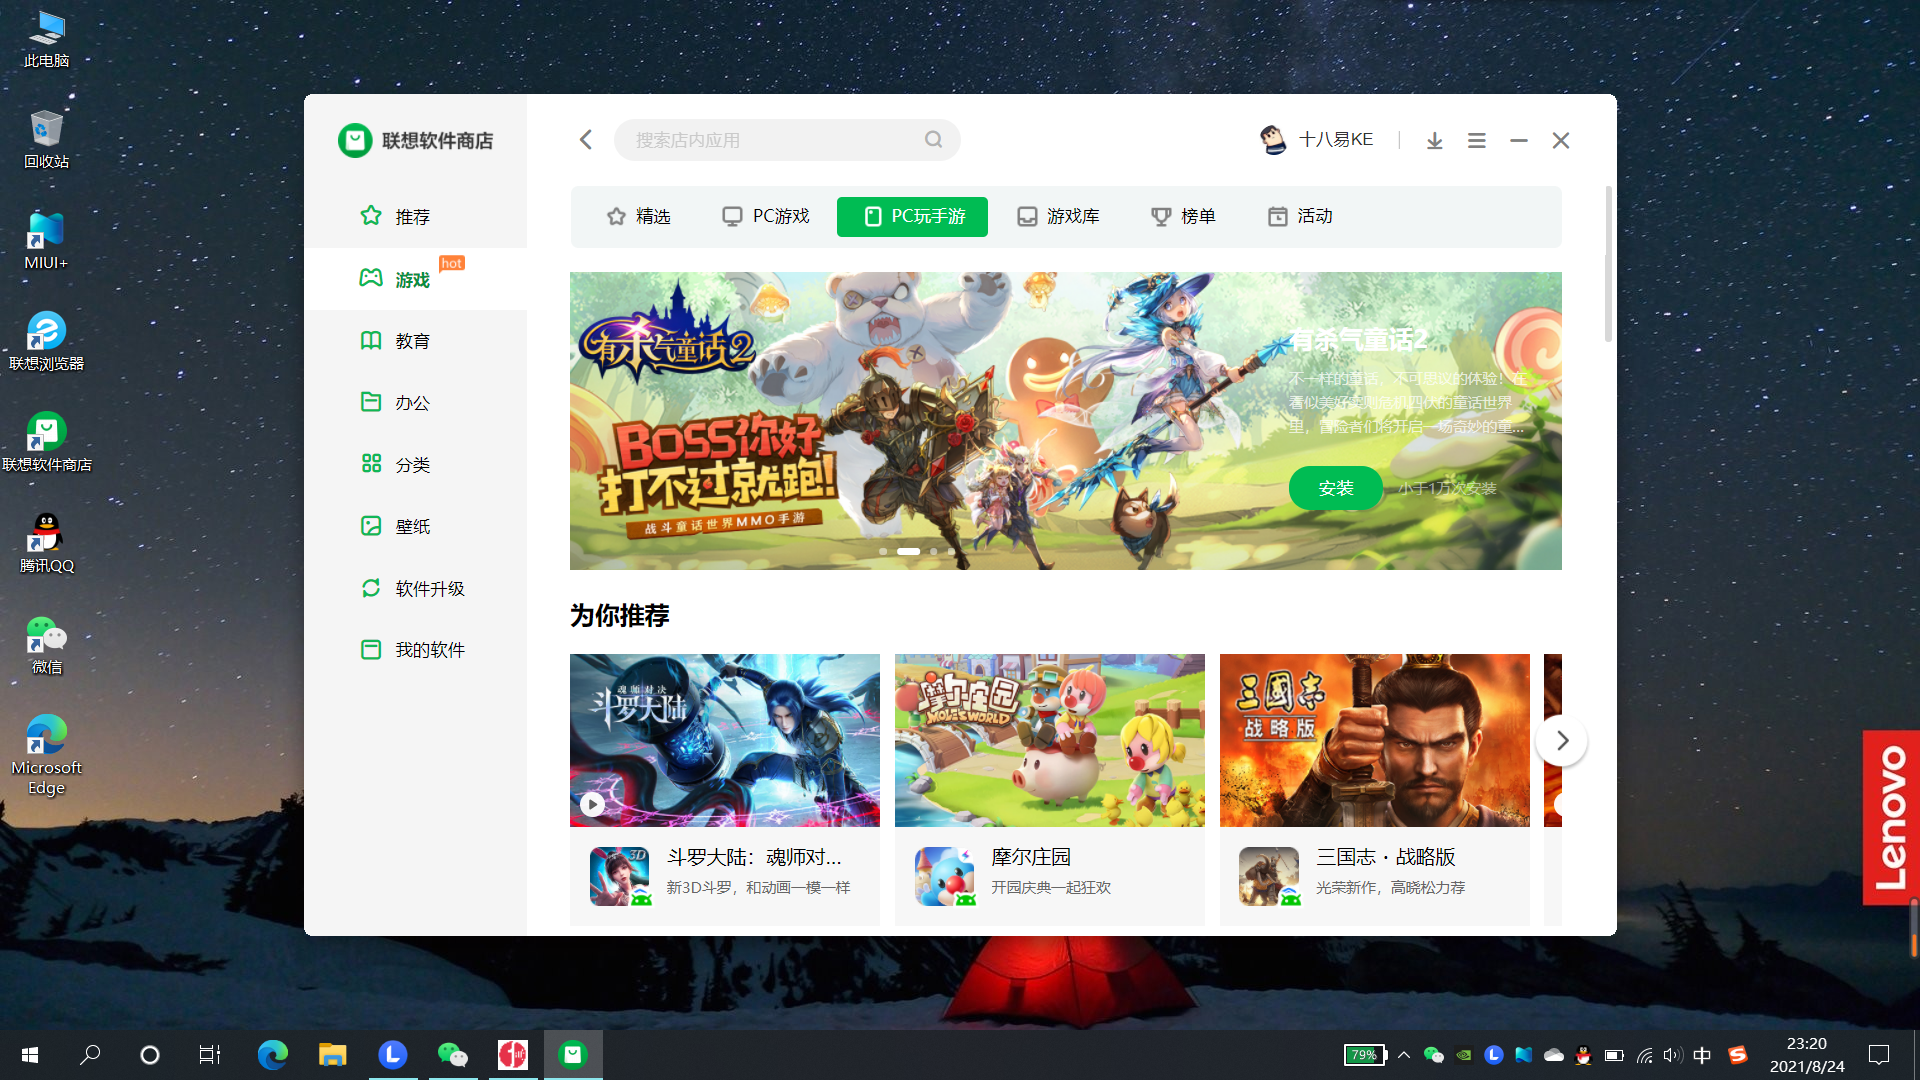Switch to the 活动 tab
Image resolution: width=1920 pixels, height=1080 pixels.
tap(1300, 216)
